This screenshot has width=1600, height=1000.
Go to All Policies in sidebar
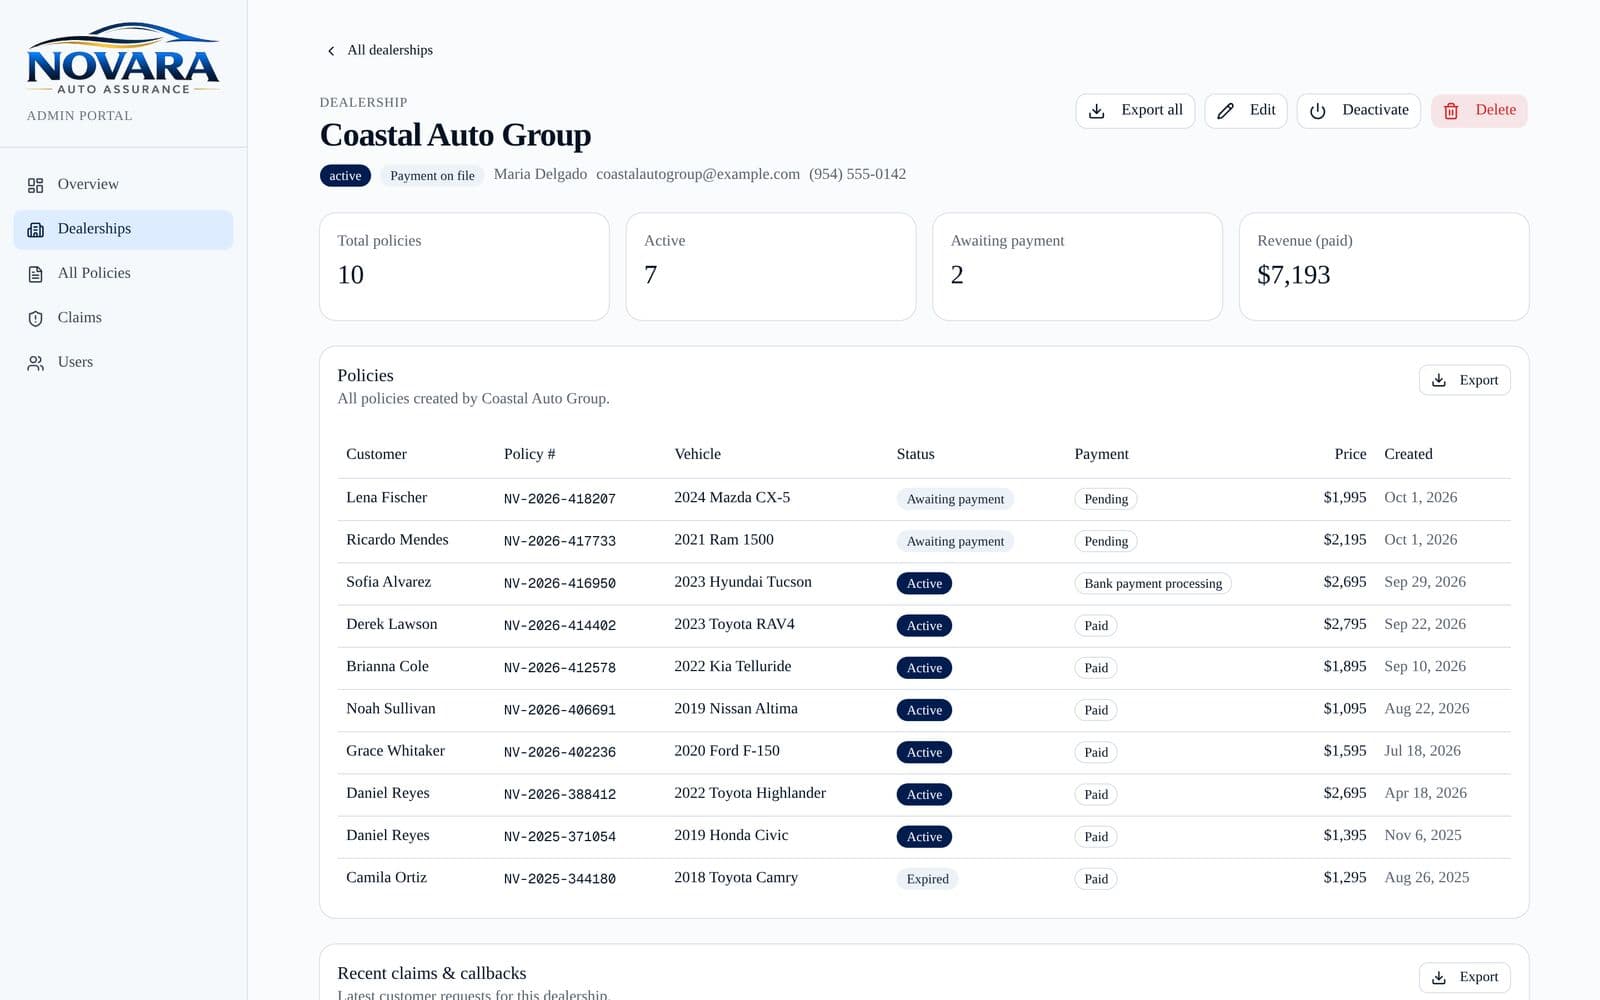pos(123,273)
